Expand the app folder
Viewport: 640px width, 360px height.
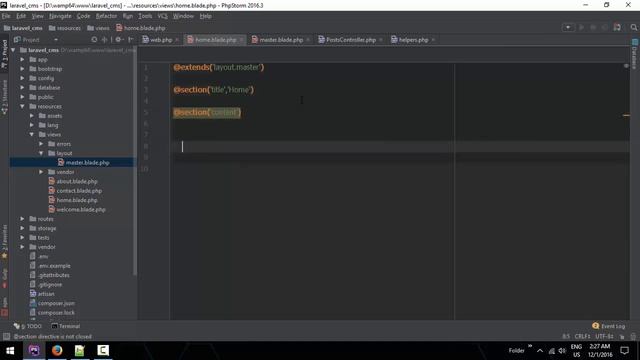[22, 60]
